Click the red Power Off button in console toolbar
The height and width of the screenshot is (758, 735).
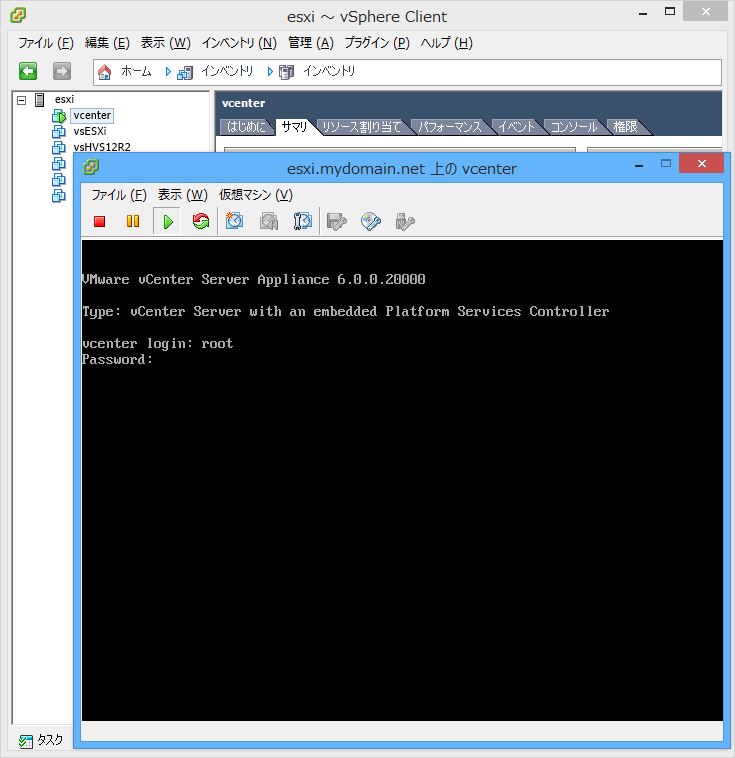[100, 221]
